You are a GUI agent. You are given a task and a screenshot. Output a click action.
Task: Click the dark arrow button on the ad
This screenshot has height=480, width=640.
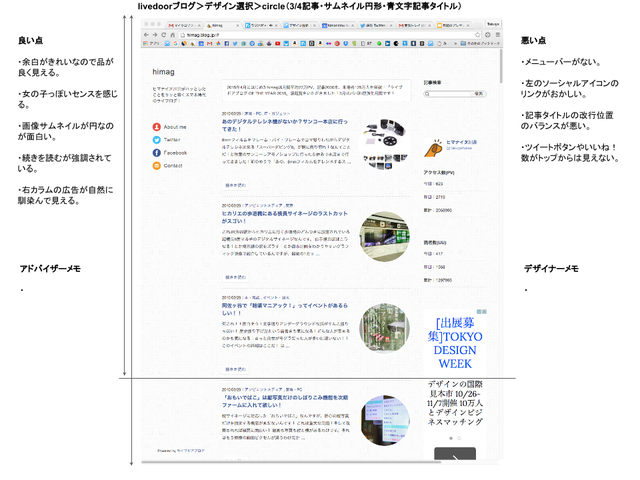455,454
